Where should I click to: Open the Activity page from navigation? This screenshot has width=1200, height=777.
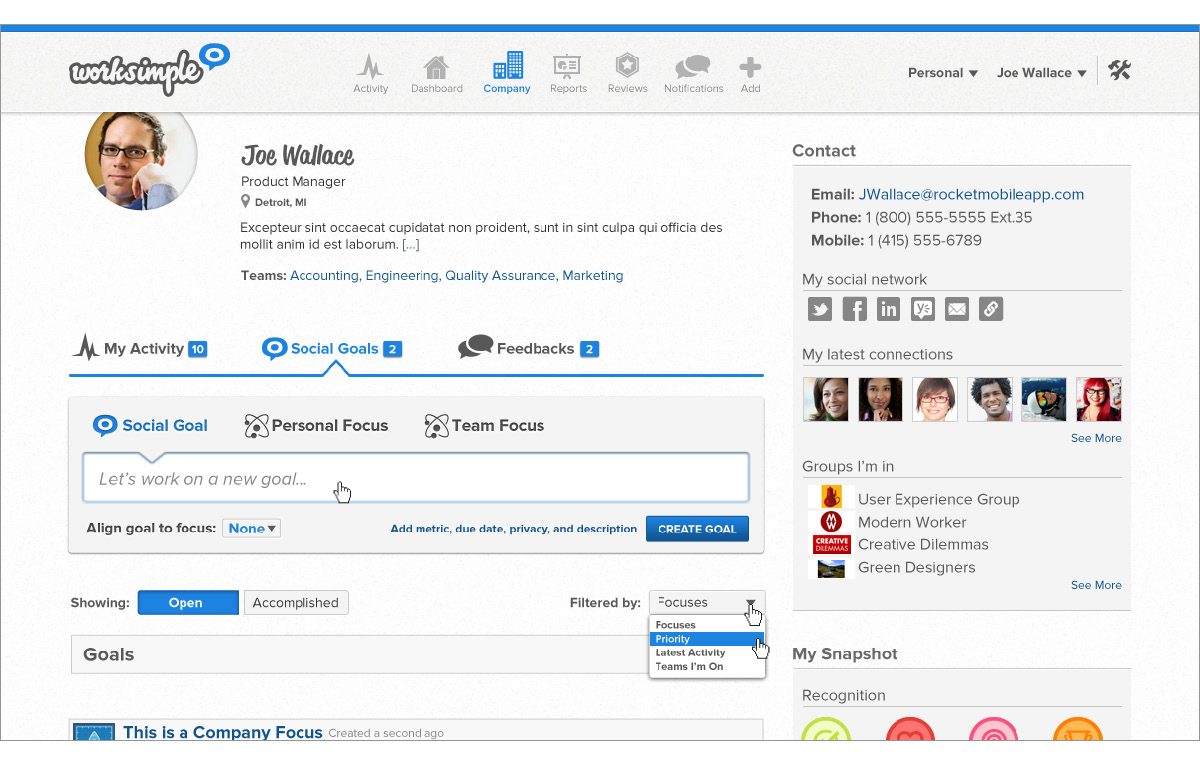(370, 73)
